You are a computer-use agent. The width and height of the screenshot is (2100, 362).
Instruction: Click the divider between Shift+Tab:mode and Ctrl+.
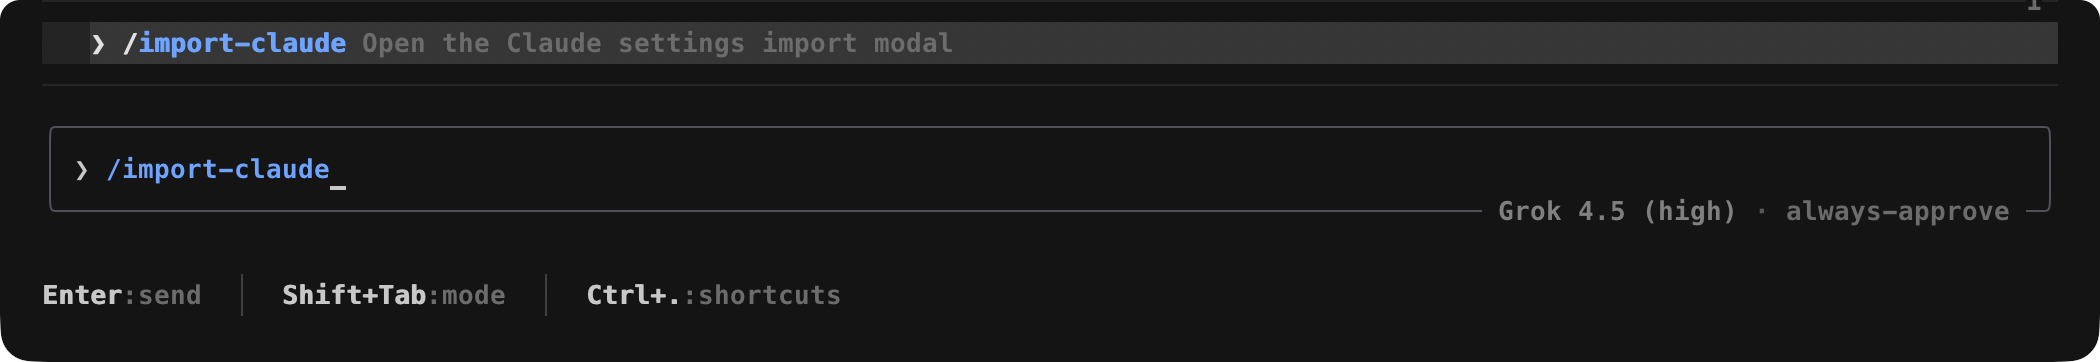(546, 295)
